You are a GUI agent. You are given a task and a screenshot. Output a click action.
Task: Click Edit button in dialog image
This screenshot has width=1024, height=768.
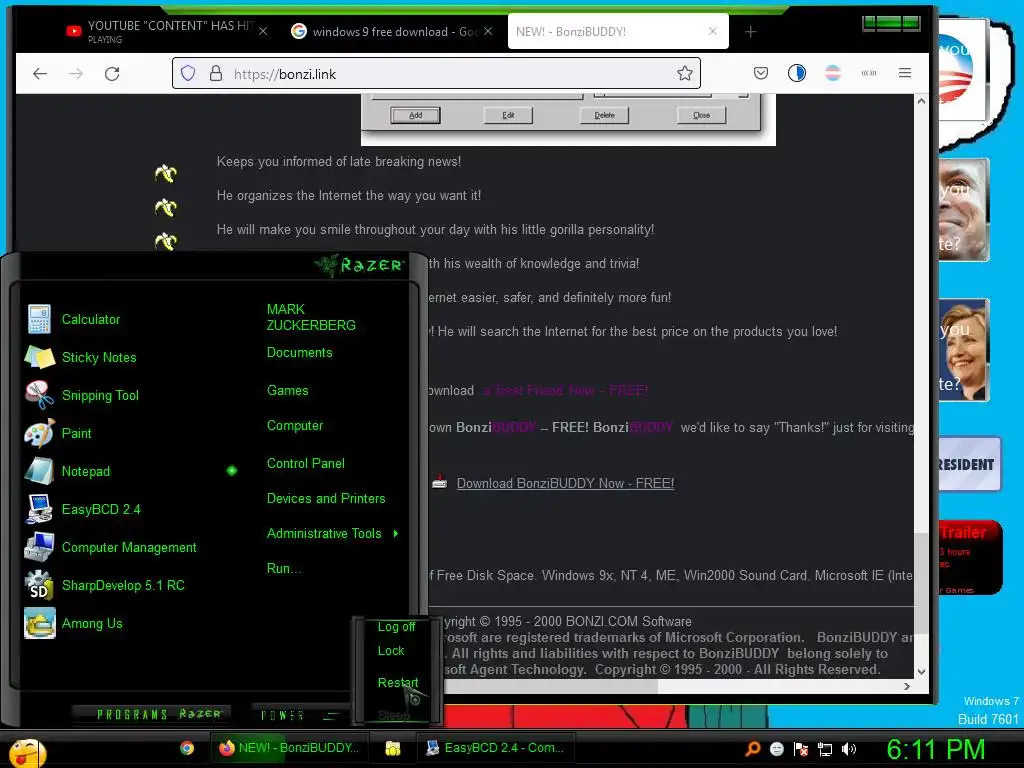[508, 115]
